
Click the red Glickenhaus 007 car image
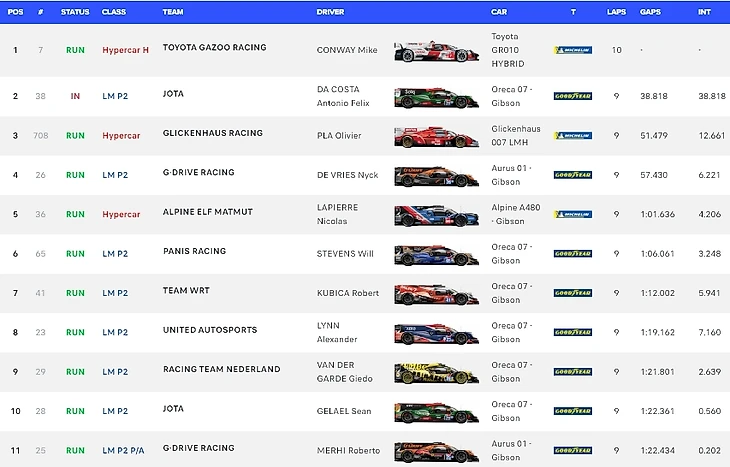(x=436, y=137)
